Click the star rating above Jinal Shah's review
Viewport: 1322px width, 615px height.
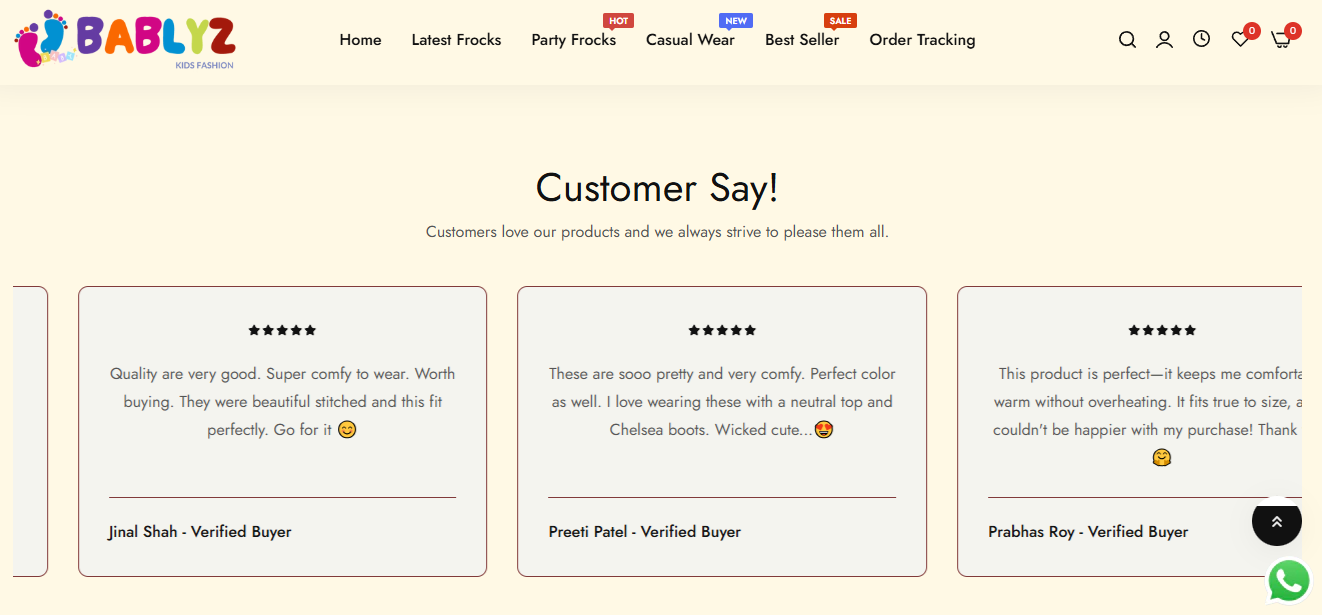pos(282,330)
